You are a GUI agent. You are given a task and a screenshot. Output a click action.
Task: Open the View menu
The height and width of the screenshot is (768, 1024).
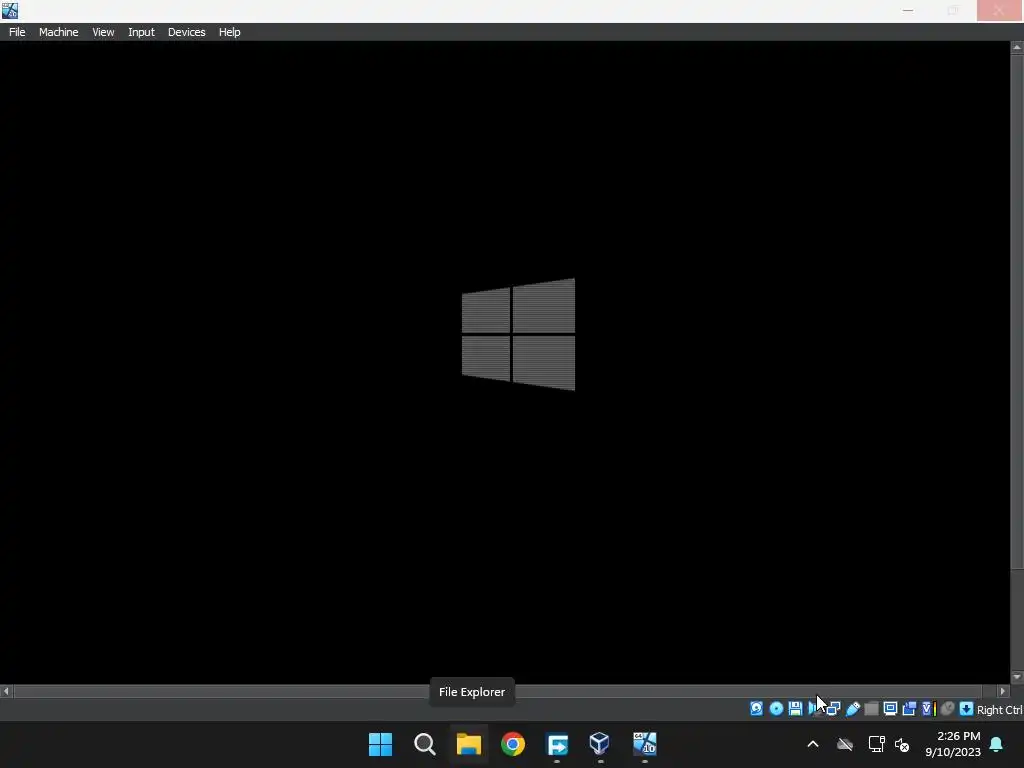[103, 32]
